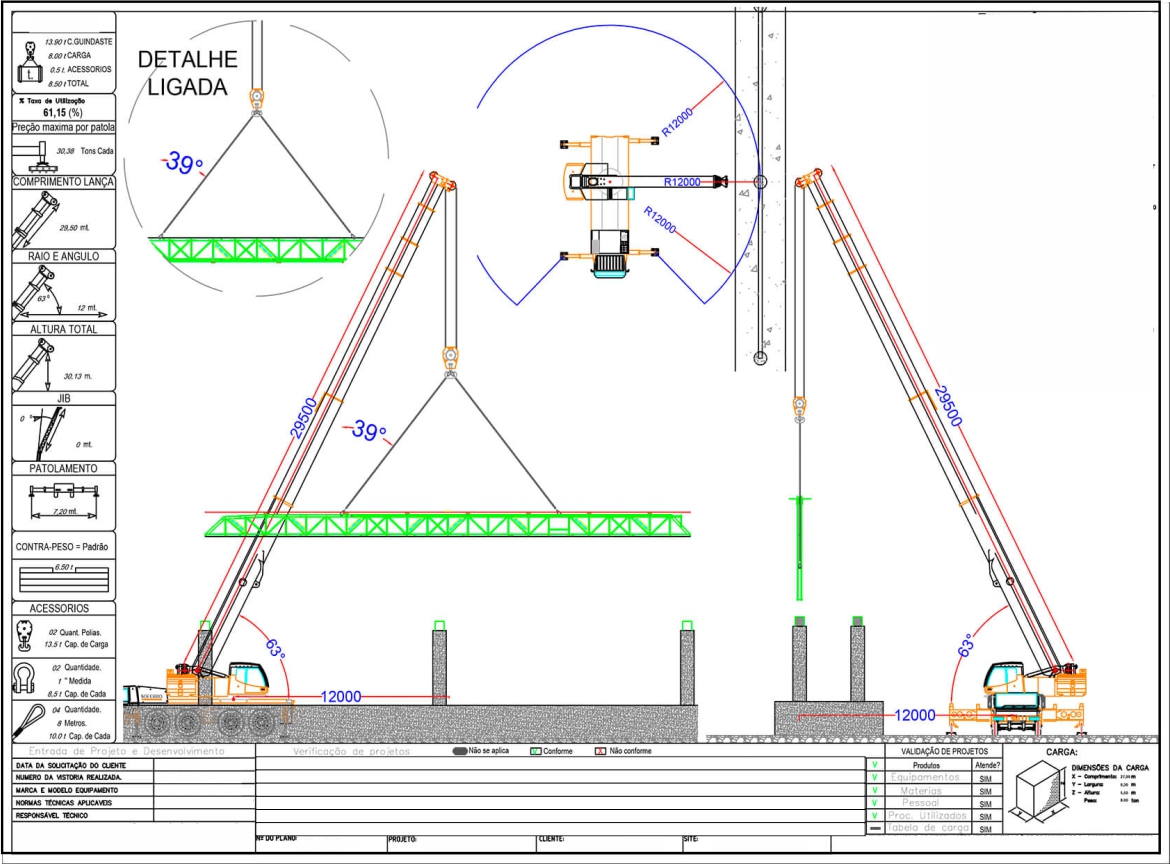Toggle the Equipamentos validation check mark
1170x864 pixels.
point(875,777)
